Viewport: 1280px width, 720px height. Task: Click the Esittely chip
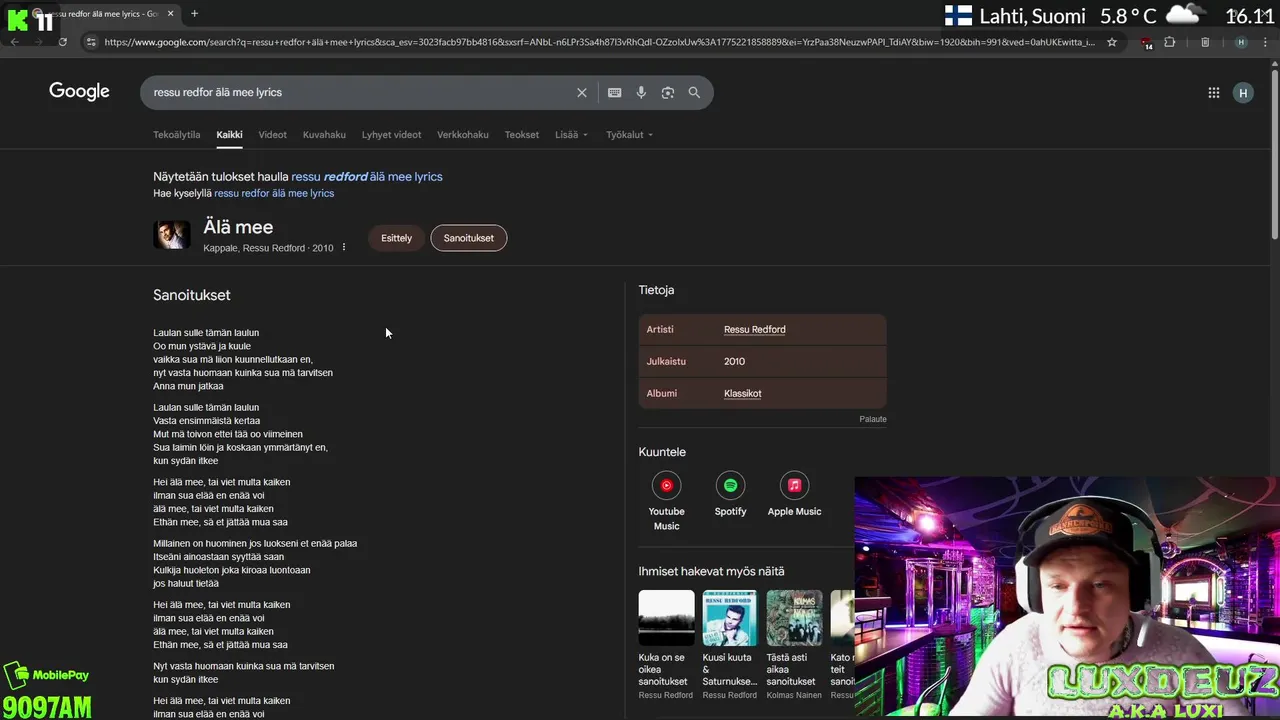396,238
